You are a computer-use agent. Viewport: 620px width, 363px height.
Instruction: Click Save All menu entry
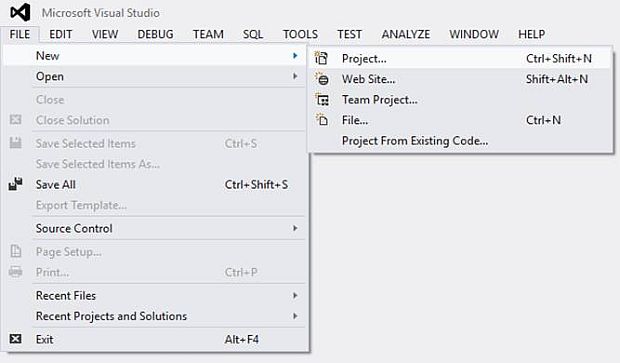[155, 185]
